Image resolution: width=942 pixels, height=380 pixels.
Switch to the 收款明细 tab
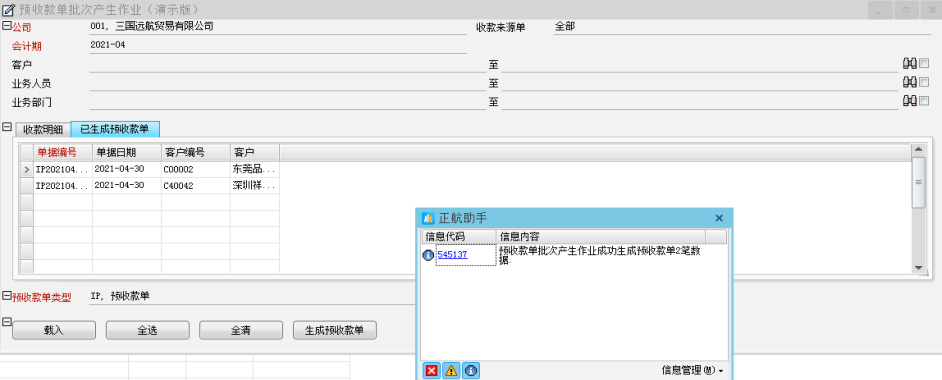tap(43, 129)
